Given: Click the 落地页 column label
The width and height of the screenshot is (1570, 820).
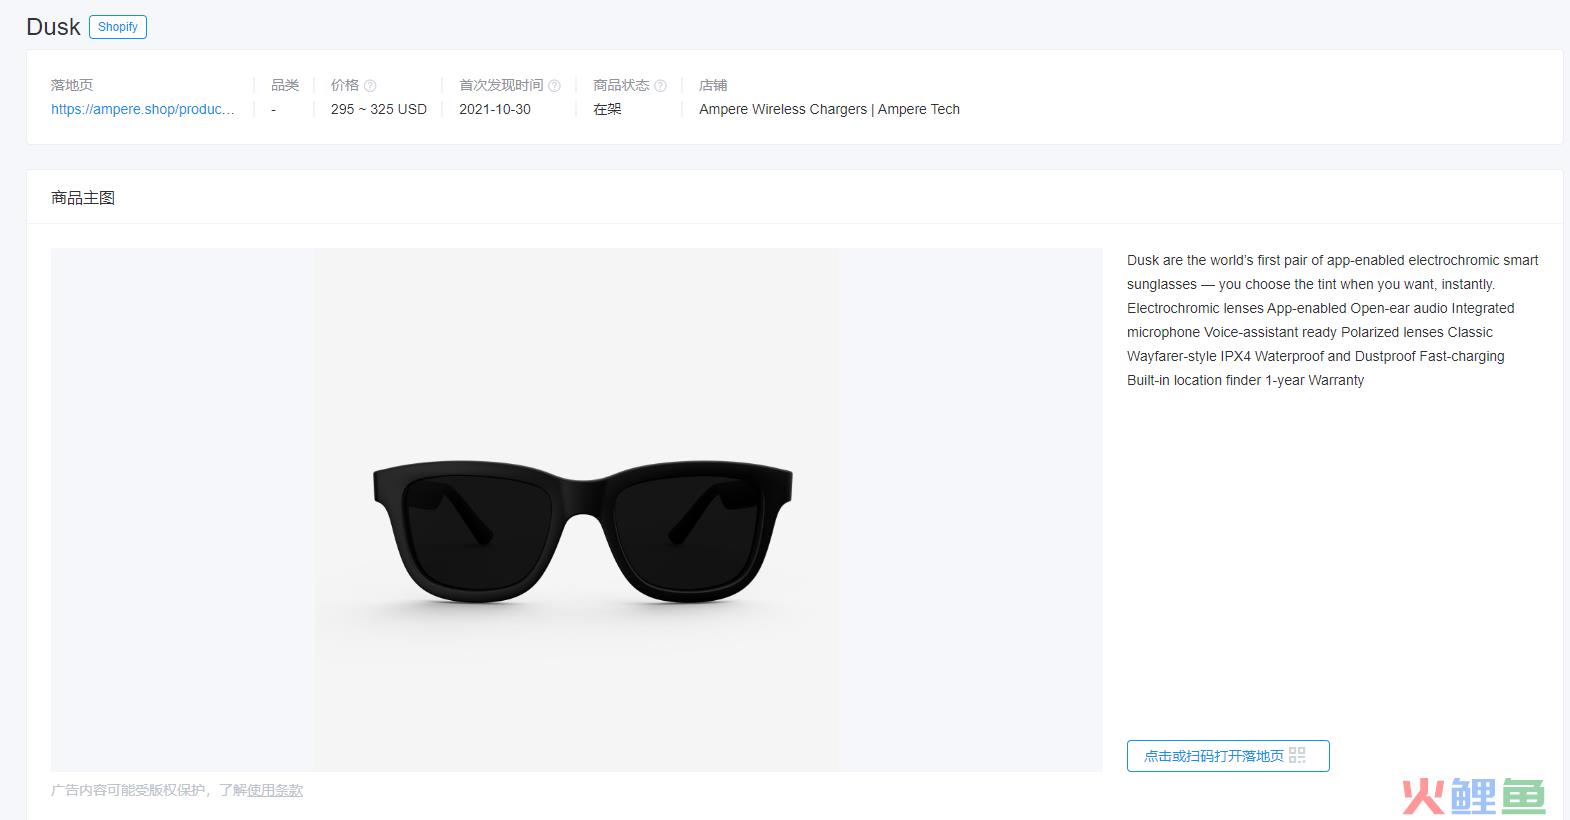Looking at the screenshot, I should [x=72, y=86].
